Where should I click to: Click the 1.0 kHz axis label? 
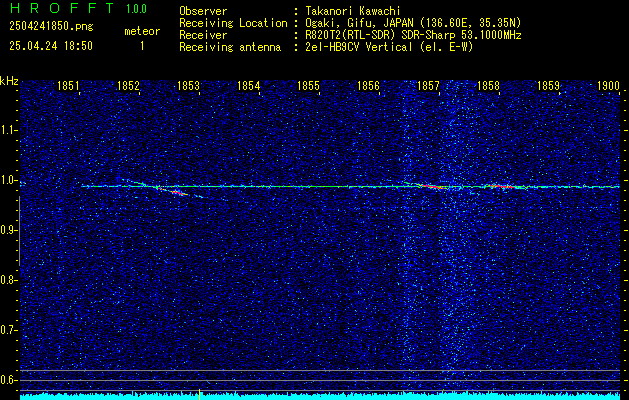point(8,181)
